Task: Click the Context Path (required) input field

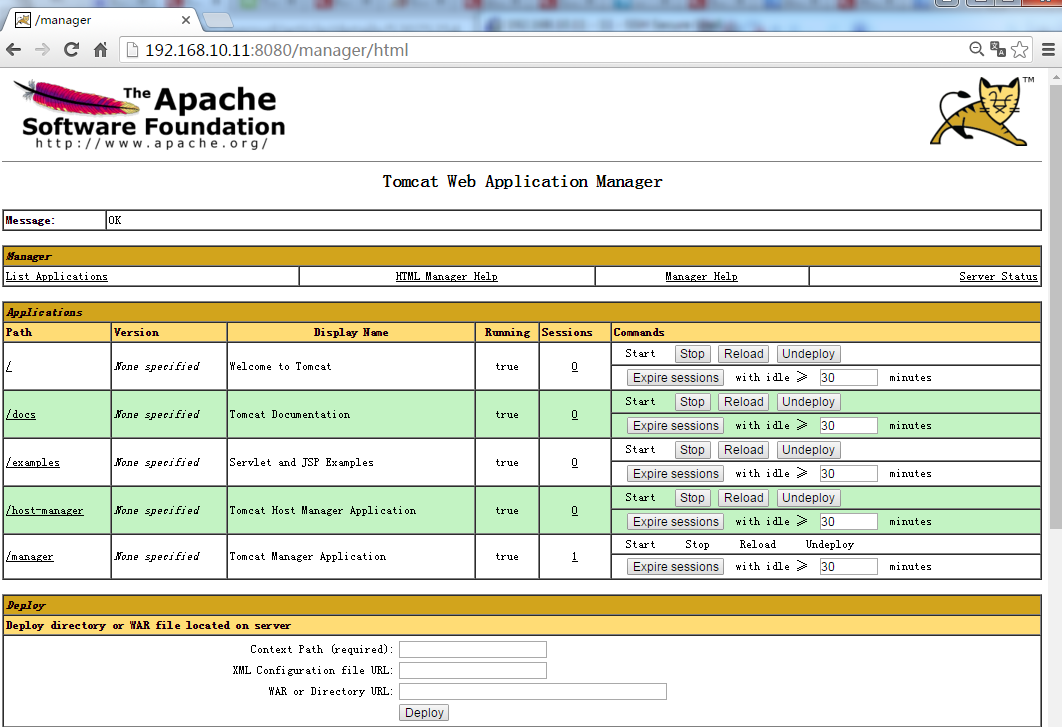Action: [473, 650]
